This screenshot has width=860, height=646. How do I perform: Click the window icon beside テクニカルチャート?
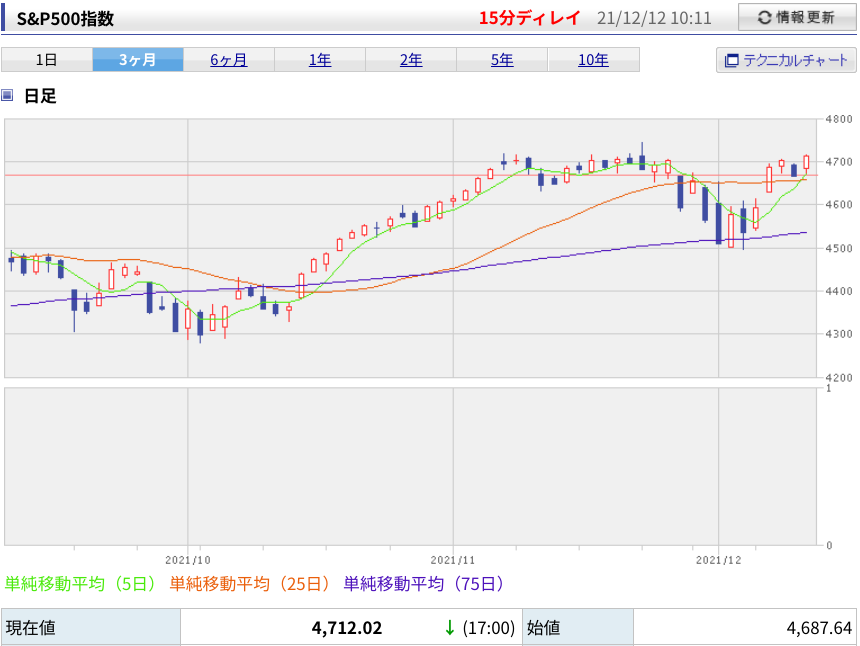pos(732,60)
